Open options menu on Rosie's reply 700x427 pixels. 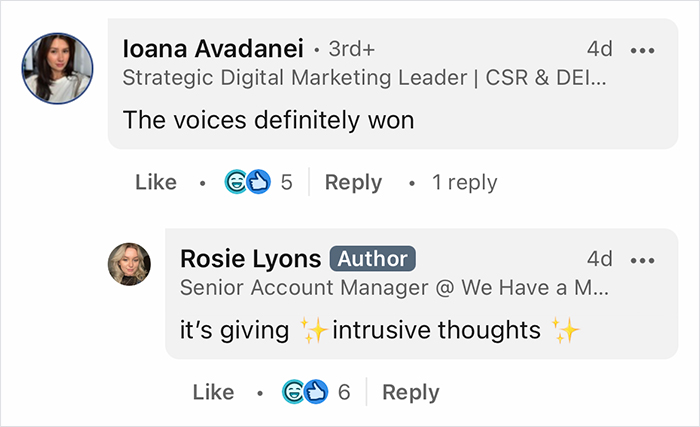pyautogui.click(x=641, y=259)
